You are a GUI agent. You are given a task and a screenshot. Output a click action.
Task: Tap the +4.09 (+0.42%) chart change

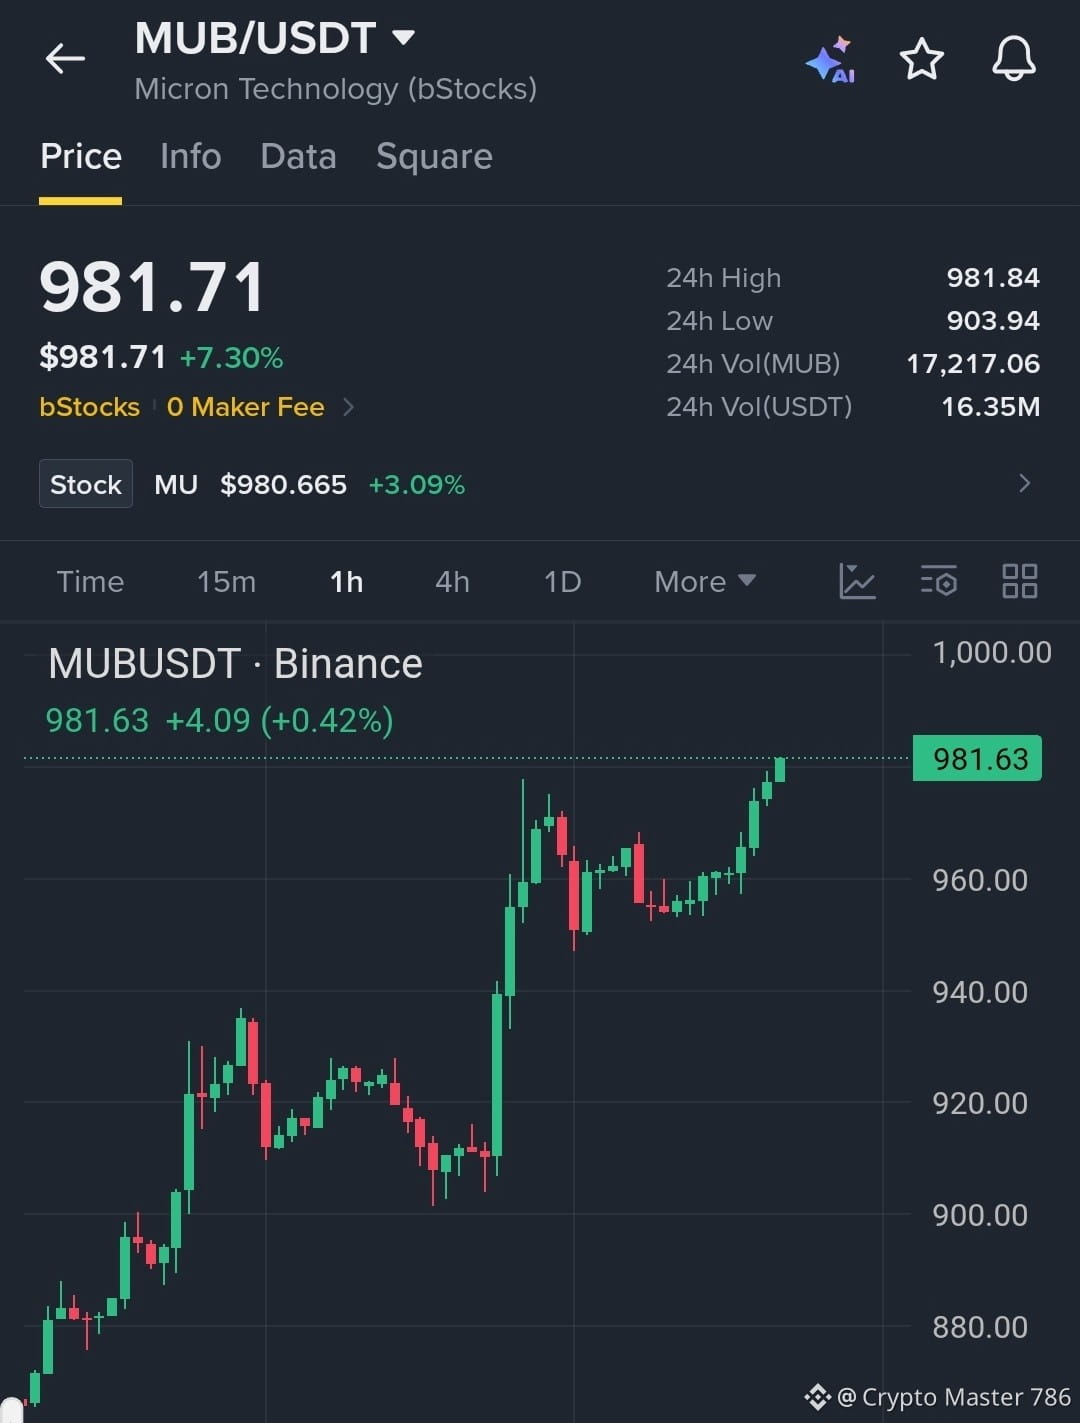[x=279, y=720]
